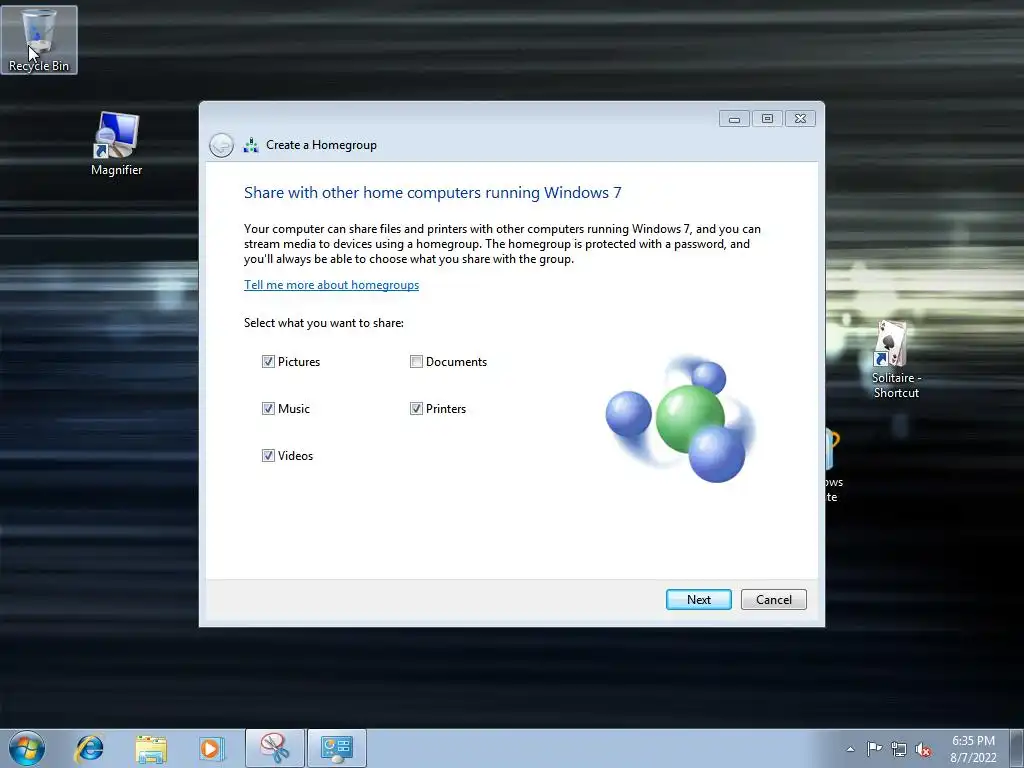Toggle the Videos checkbox

[268, 456]
